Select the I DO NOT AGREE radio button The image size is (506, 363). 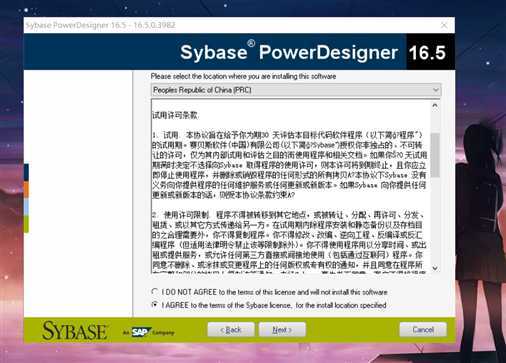pos(155,292)
